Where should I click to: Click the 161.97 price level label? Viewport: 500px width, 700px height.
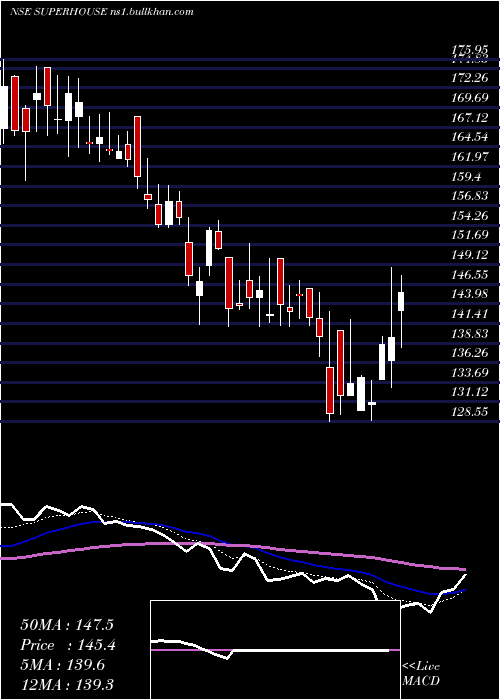coord(470,157)
